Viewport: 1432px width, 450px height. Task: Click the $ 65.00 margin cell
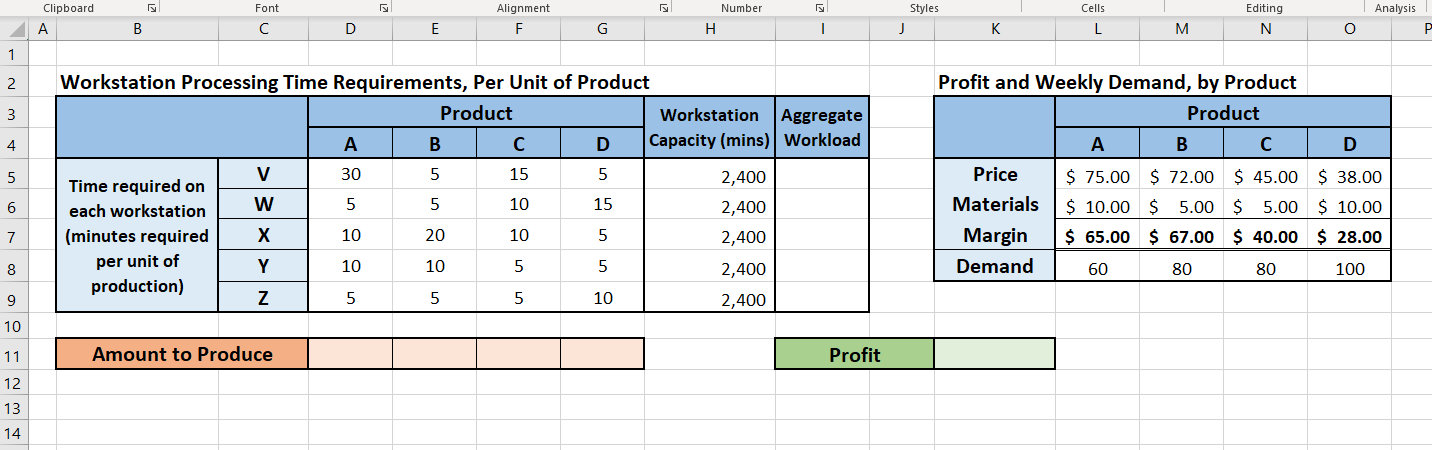pos(1097,237)
